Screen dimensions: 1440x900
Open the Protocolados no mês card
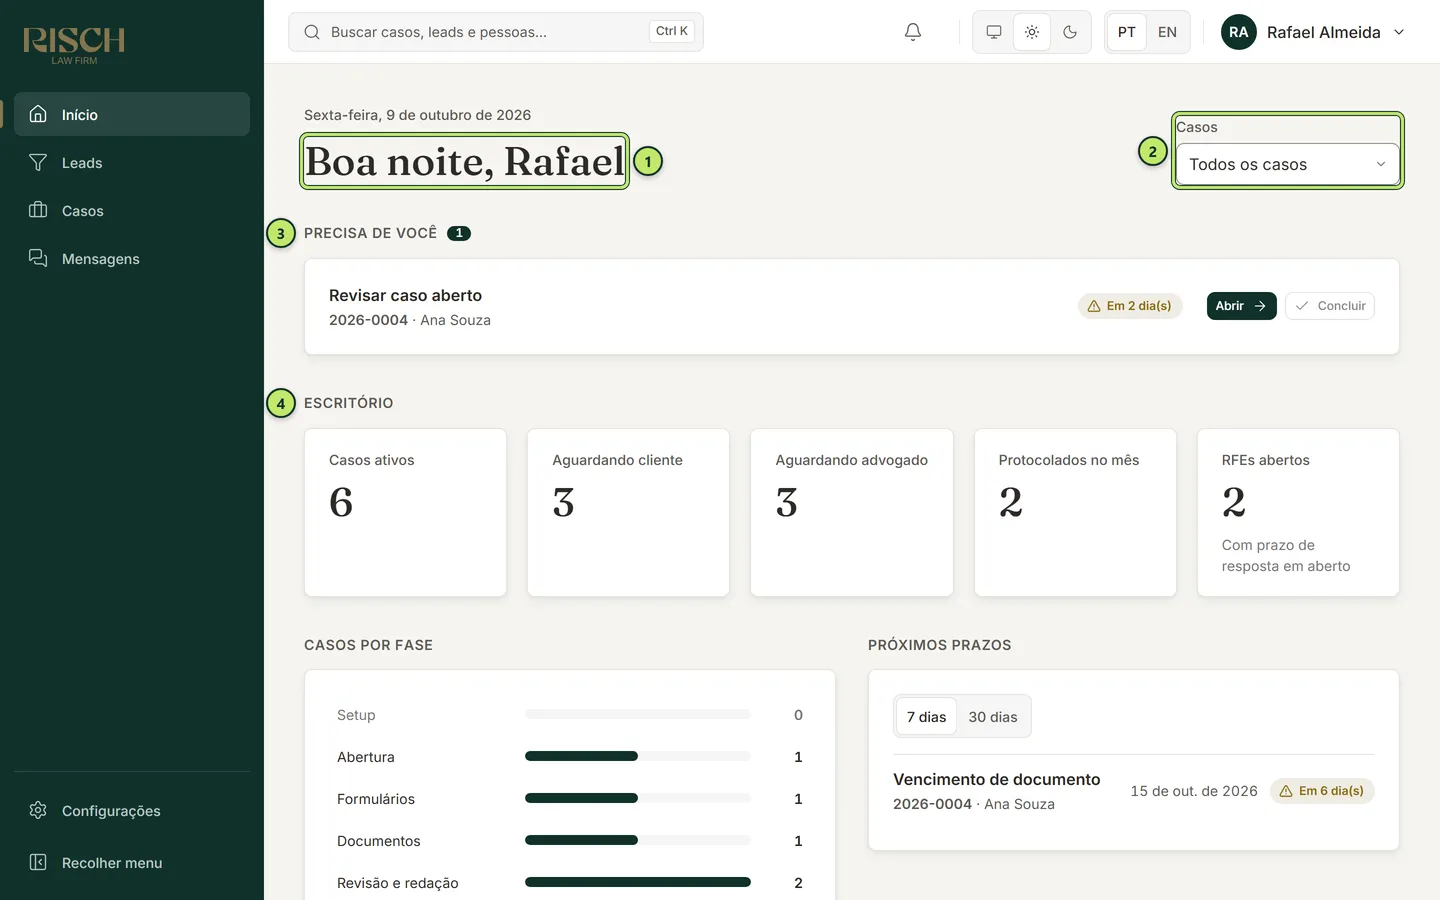click(x=1075, y=513)
